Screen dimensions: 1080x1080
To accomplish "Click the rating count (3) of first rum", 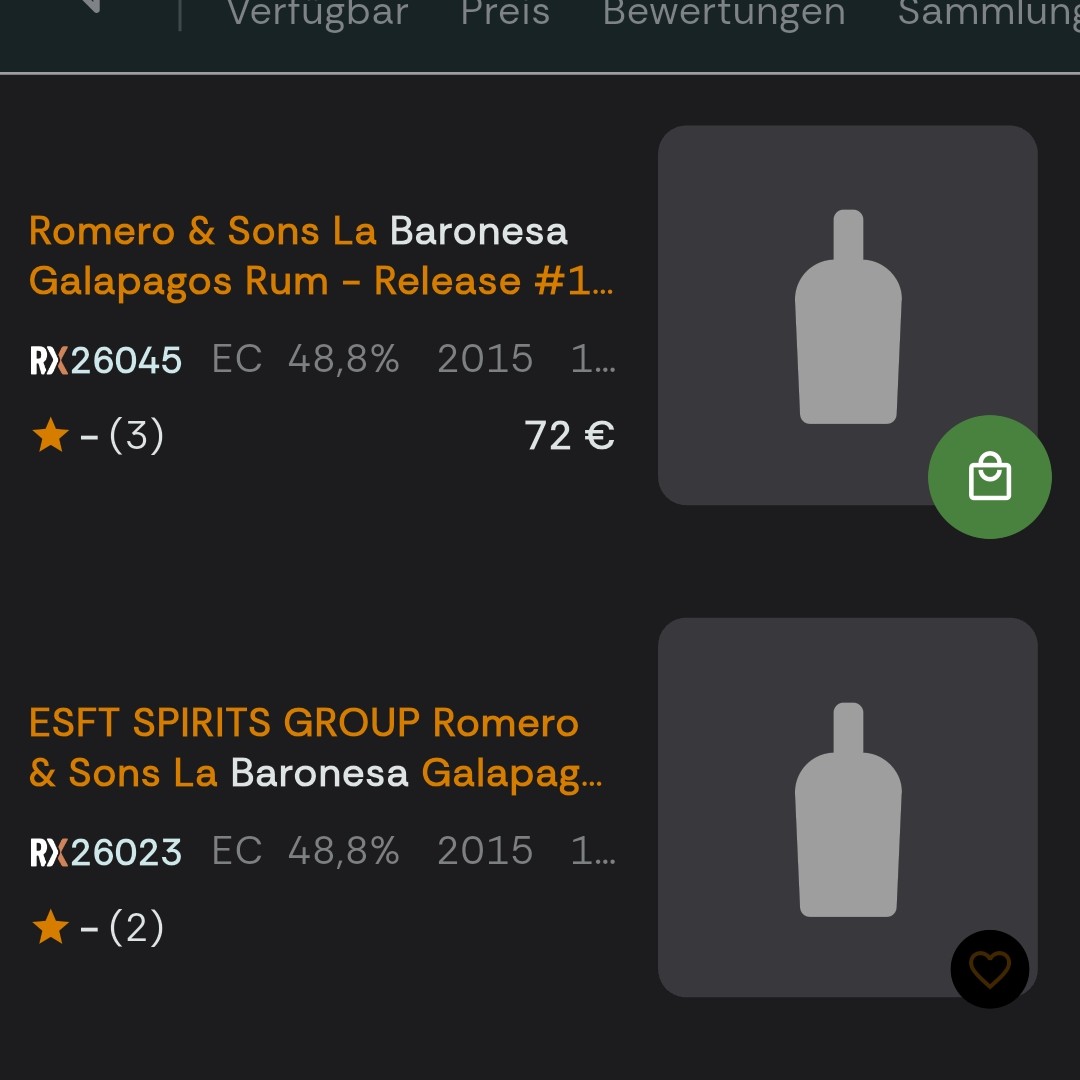I will [136, 436].
